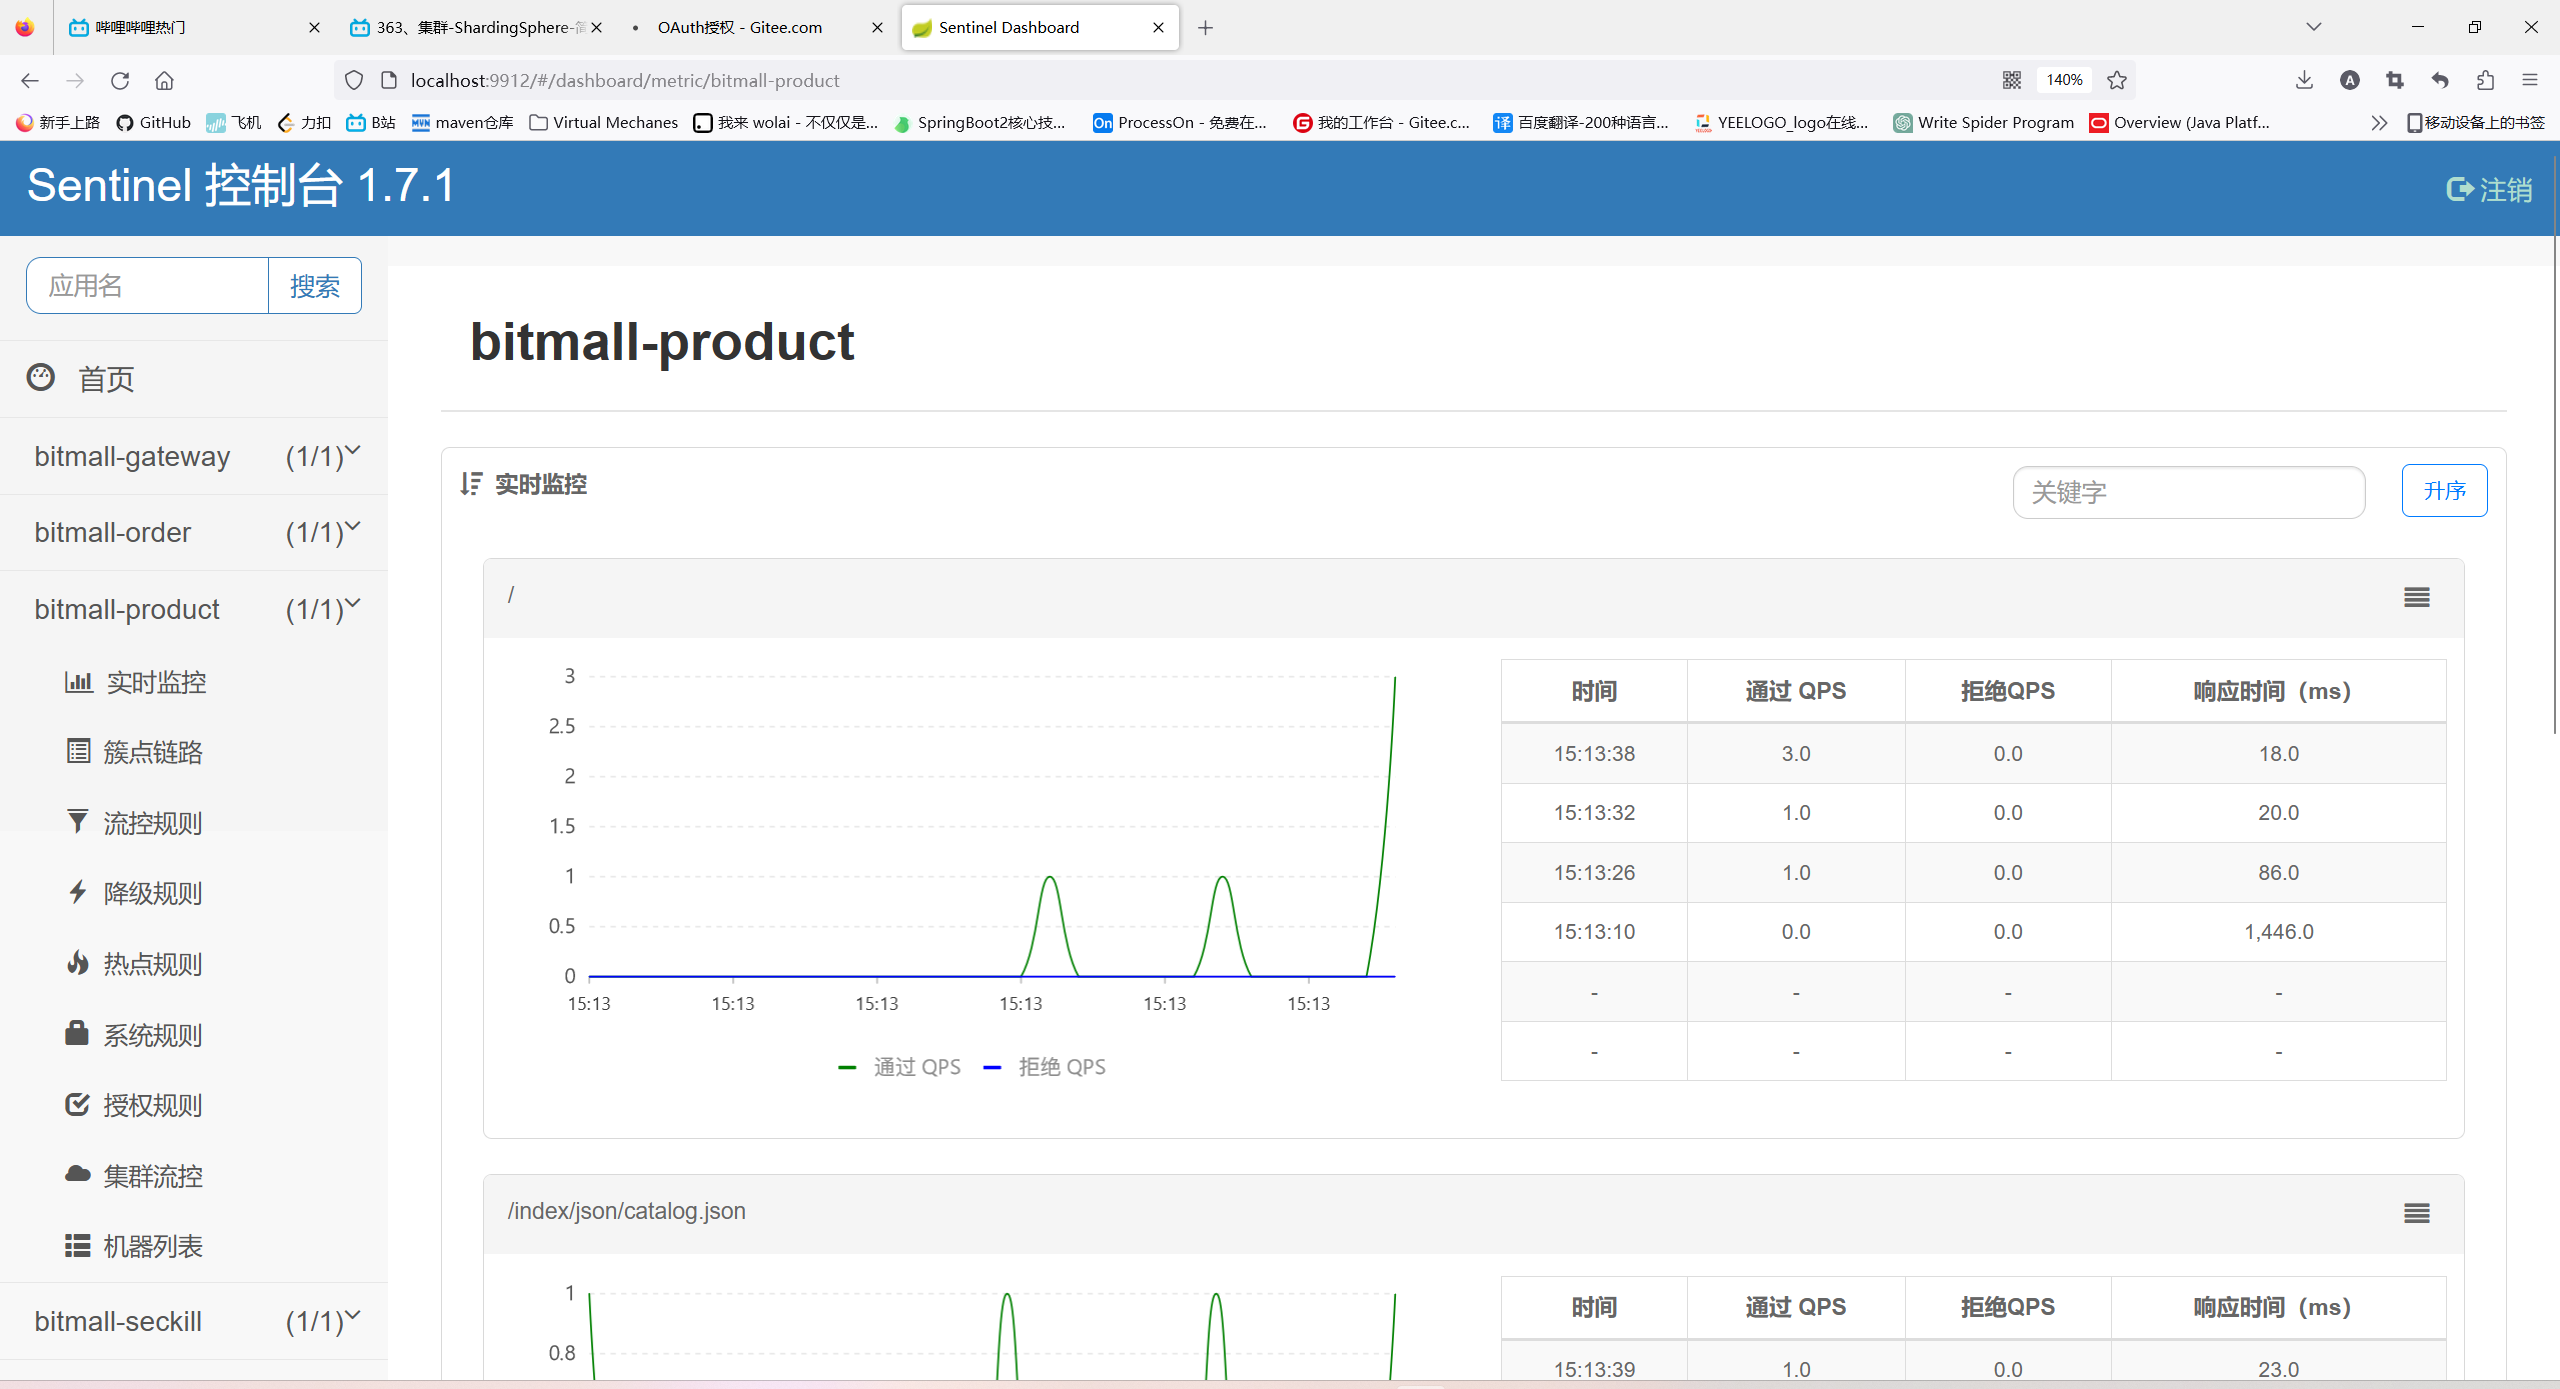Open the extensions puzzle icon
The width and height of the screenshot is (2560, 1389).
click(2486, 80)
